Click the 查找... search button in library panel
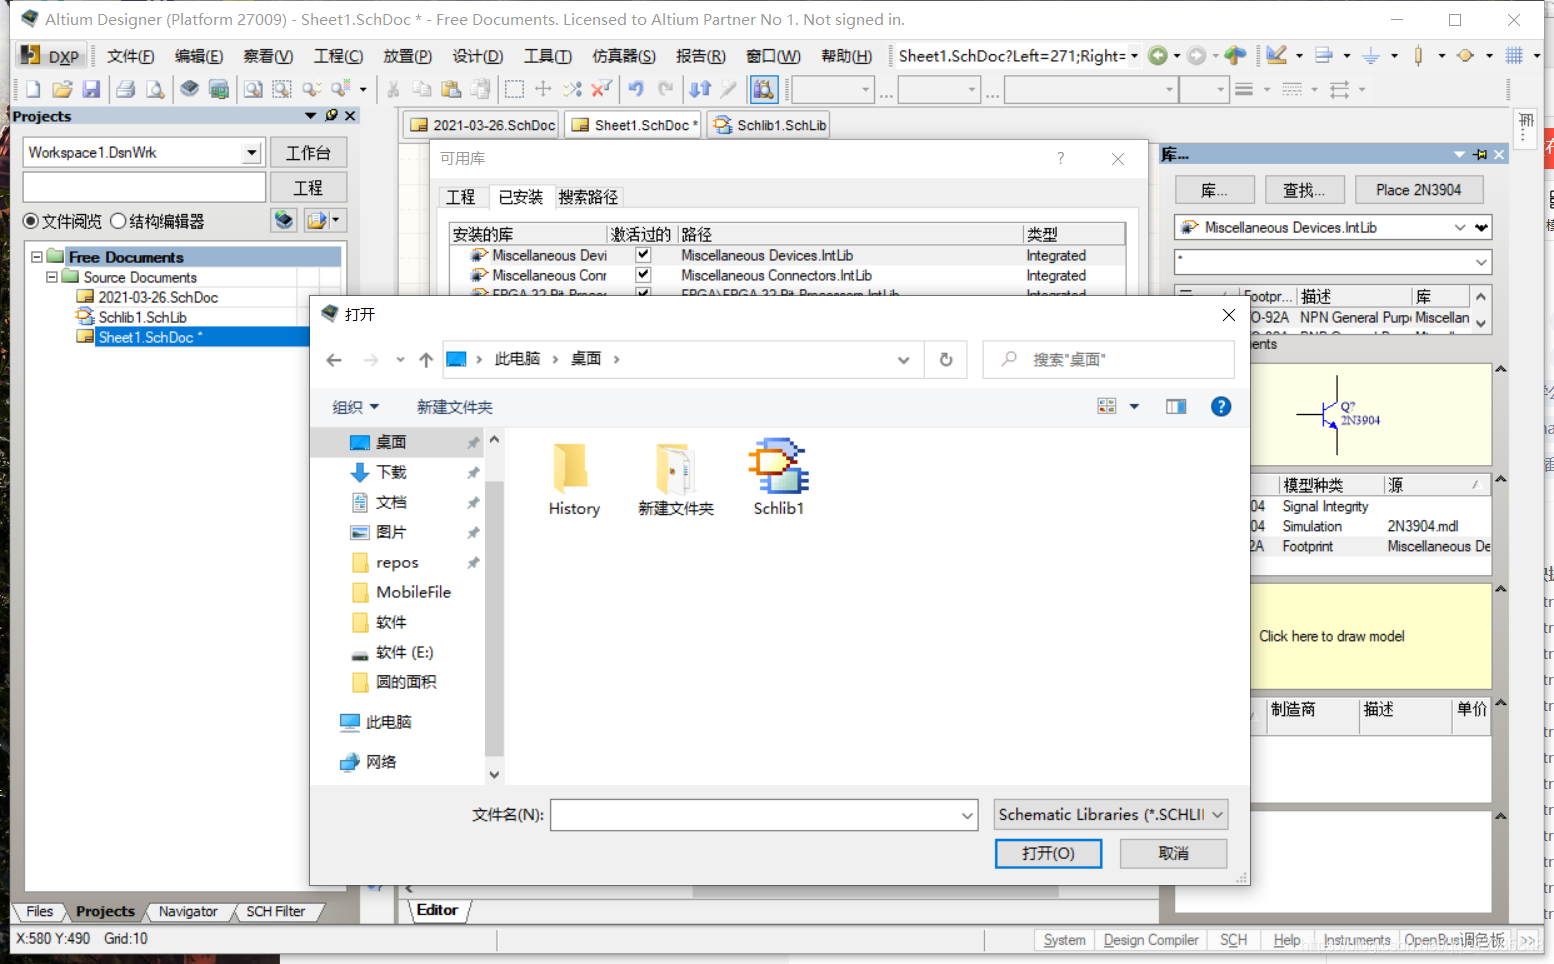Screen dimensions: 1554x964 tap(1303, 190)
